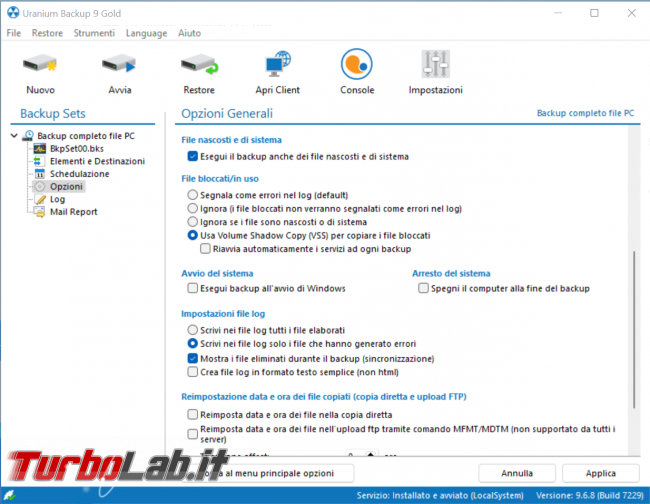Select Scrivi nei file log tutti i file

point(192,330)
